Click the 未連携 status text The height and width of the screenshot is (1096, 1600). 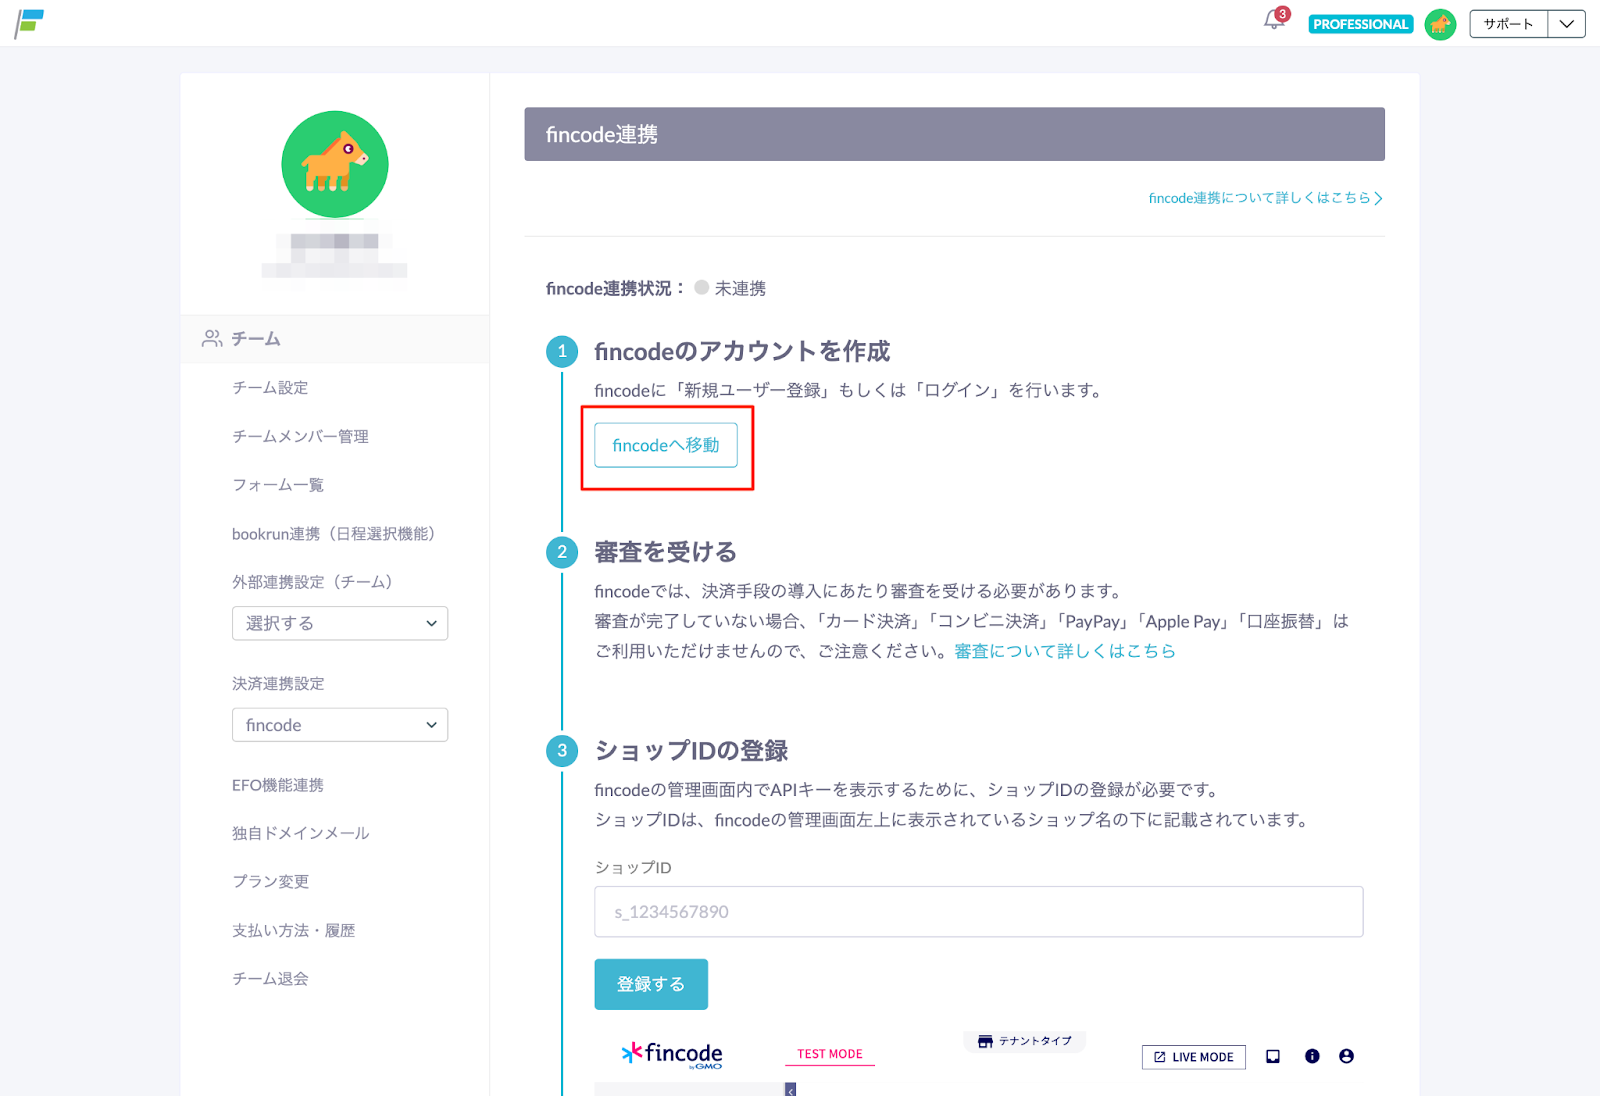[740, 289]
